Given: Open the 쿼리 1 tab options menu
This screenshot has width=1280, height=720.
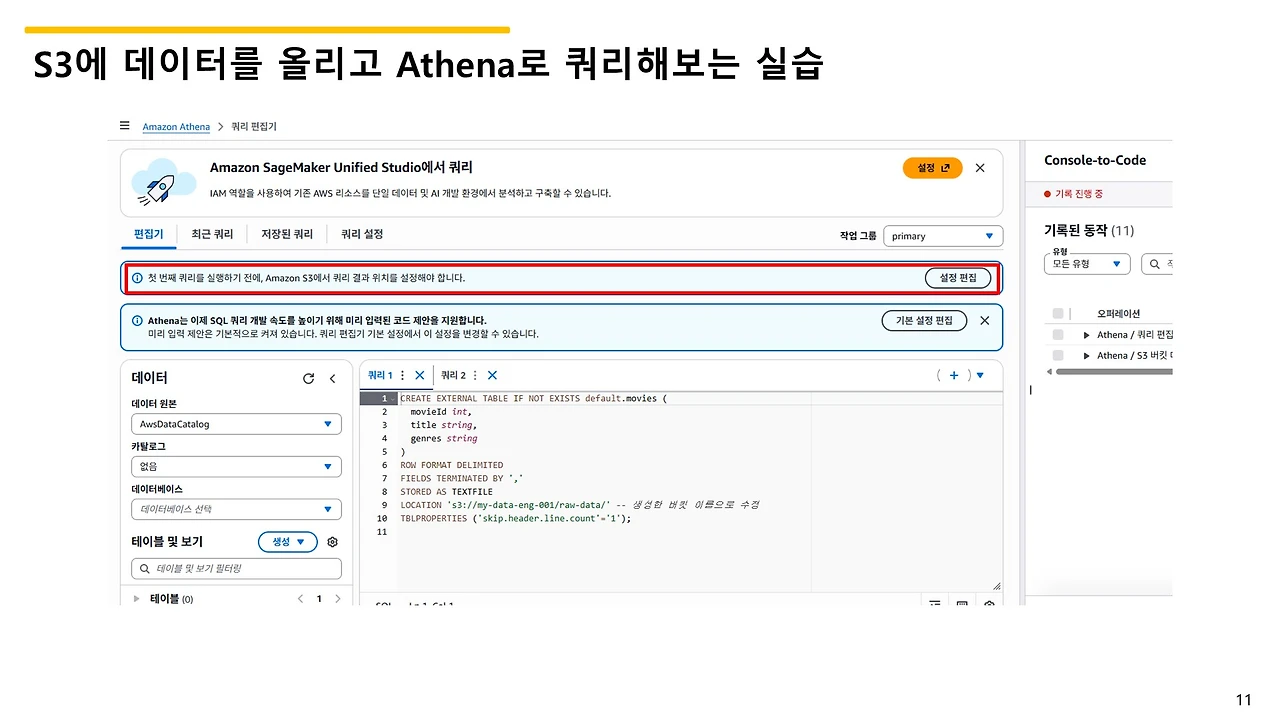Looking at the screenshot, I should click(x=403, y=375).
